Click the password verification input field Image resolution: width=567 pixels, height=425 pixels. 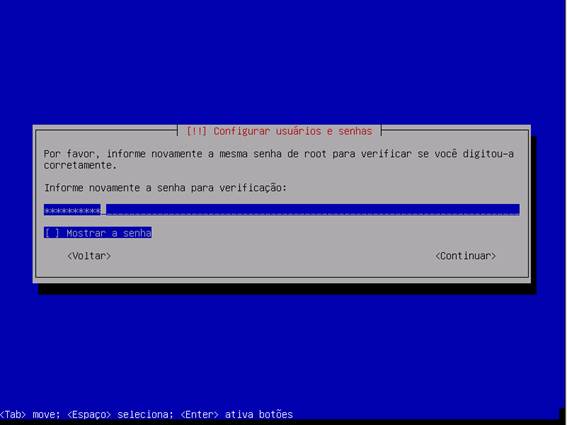point(282,210)
